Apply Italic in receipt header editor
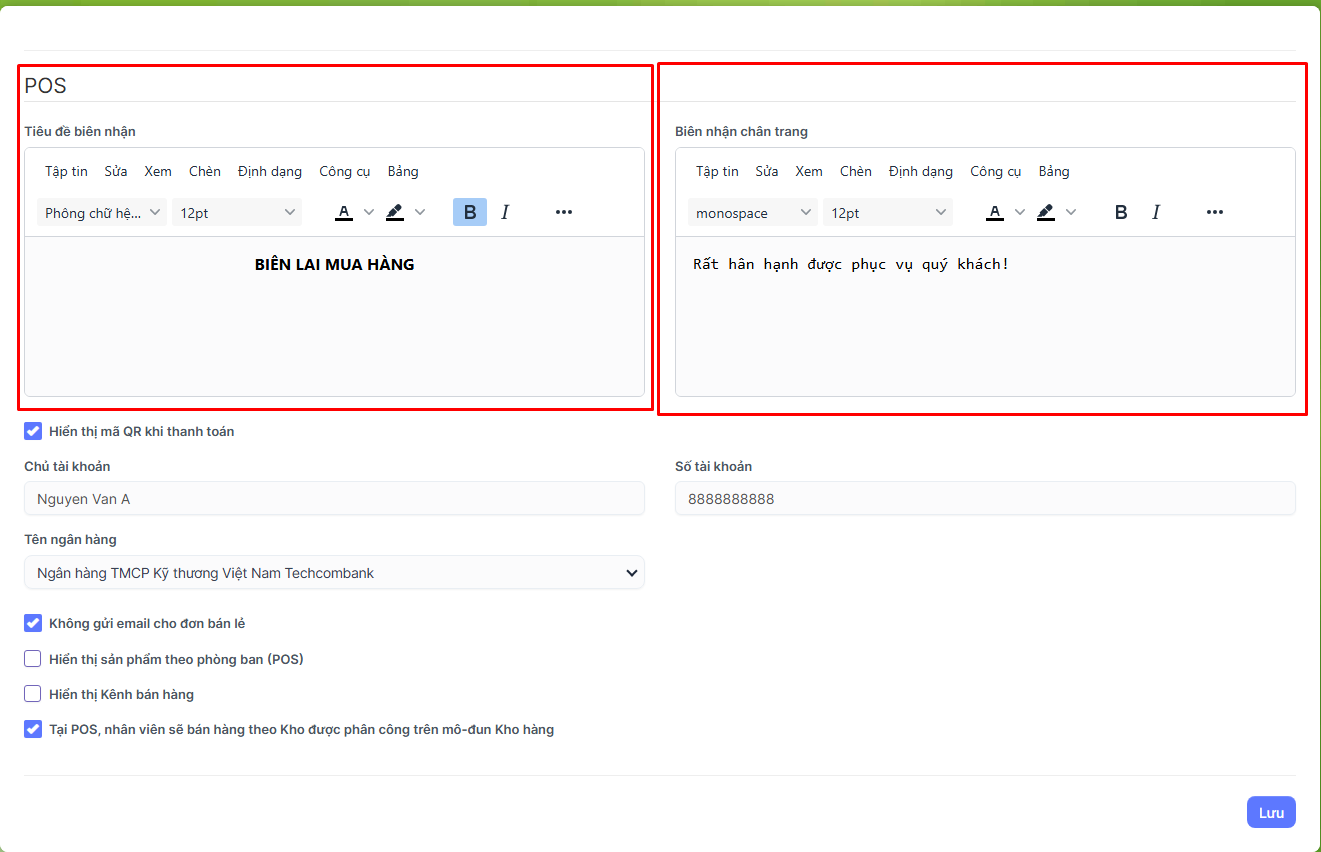The image size is (1321, 852). coord(505,212)
